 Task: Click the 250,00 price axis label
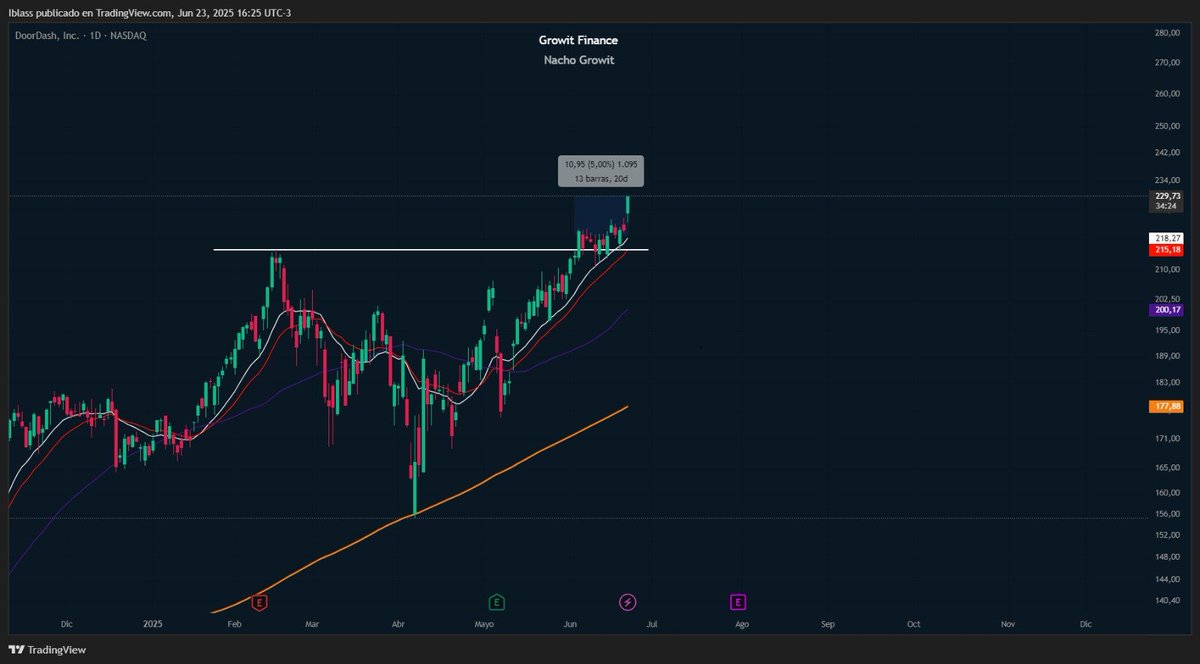1168,126
